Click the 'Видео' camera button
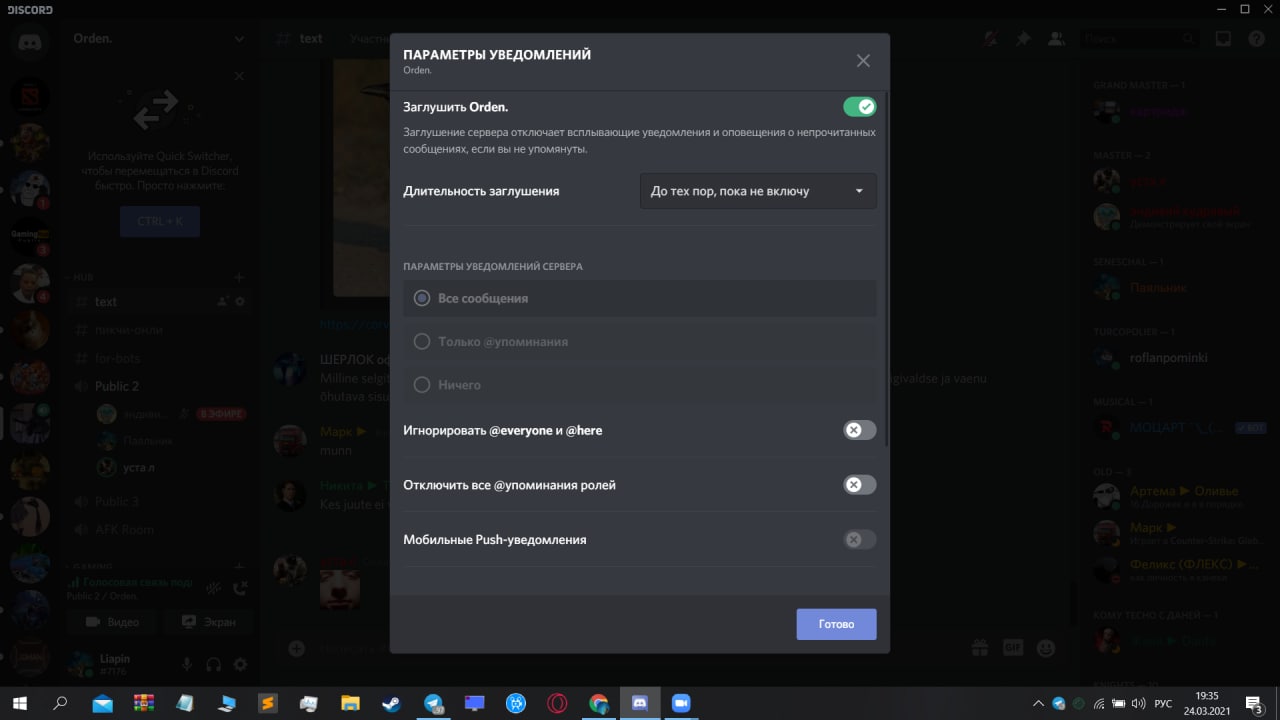1280x720 pixels. point(112,621)
